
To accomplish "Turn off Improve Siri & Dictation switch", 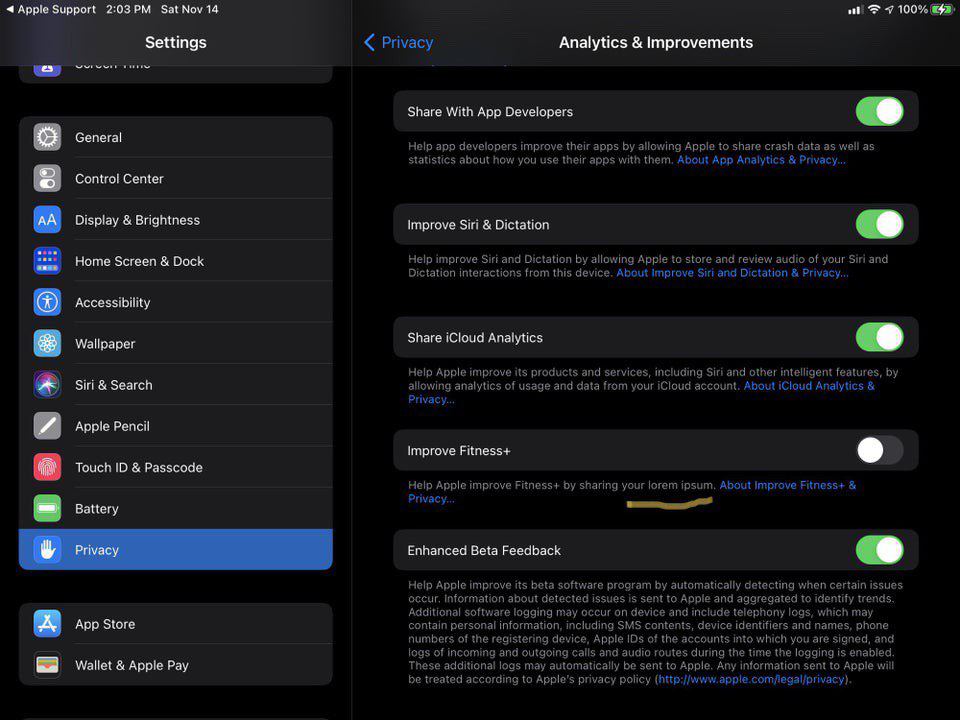I will click(x=879, y=224).
